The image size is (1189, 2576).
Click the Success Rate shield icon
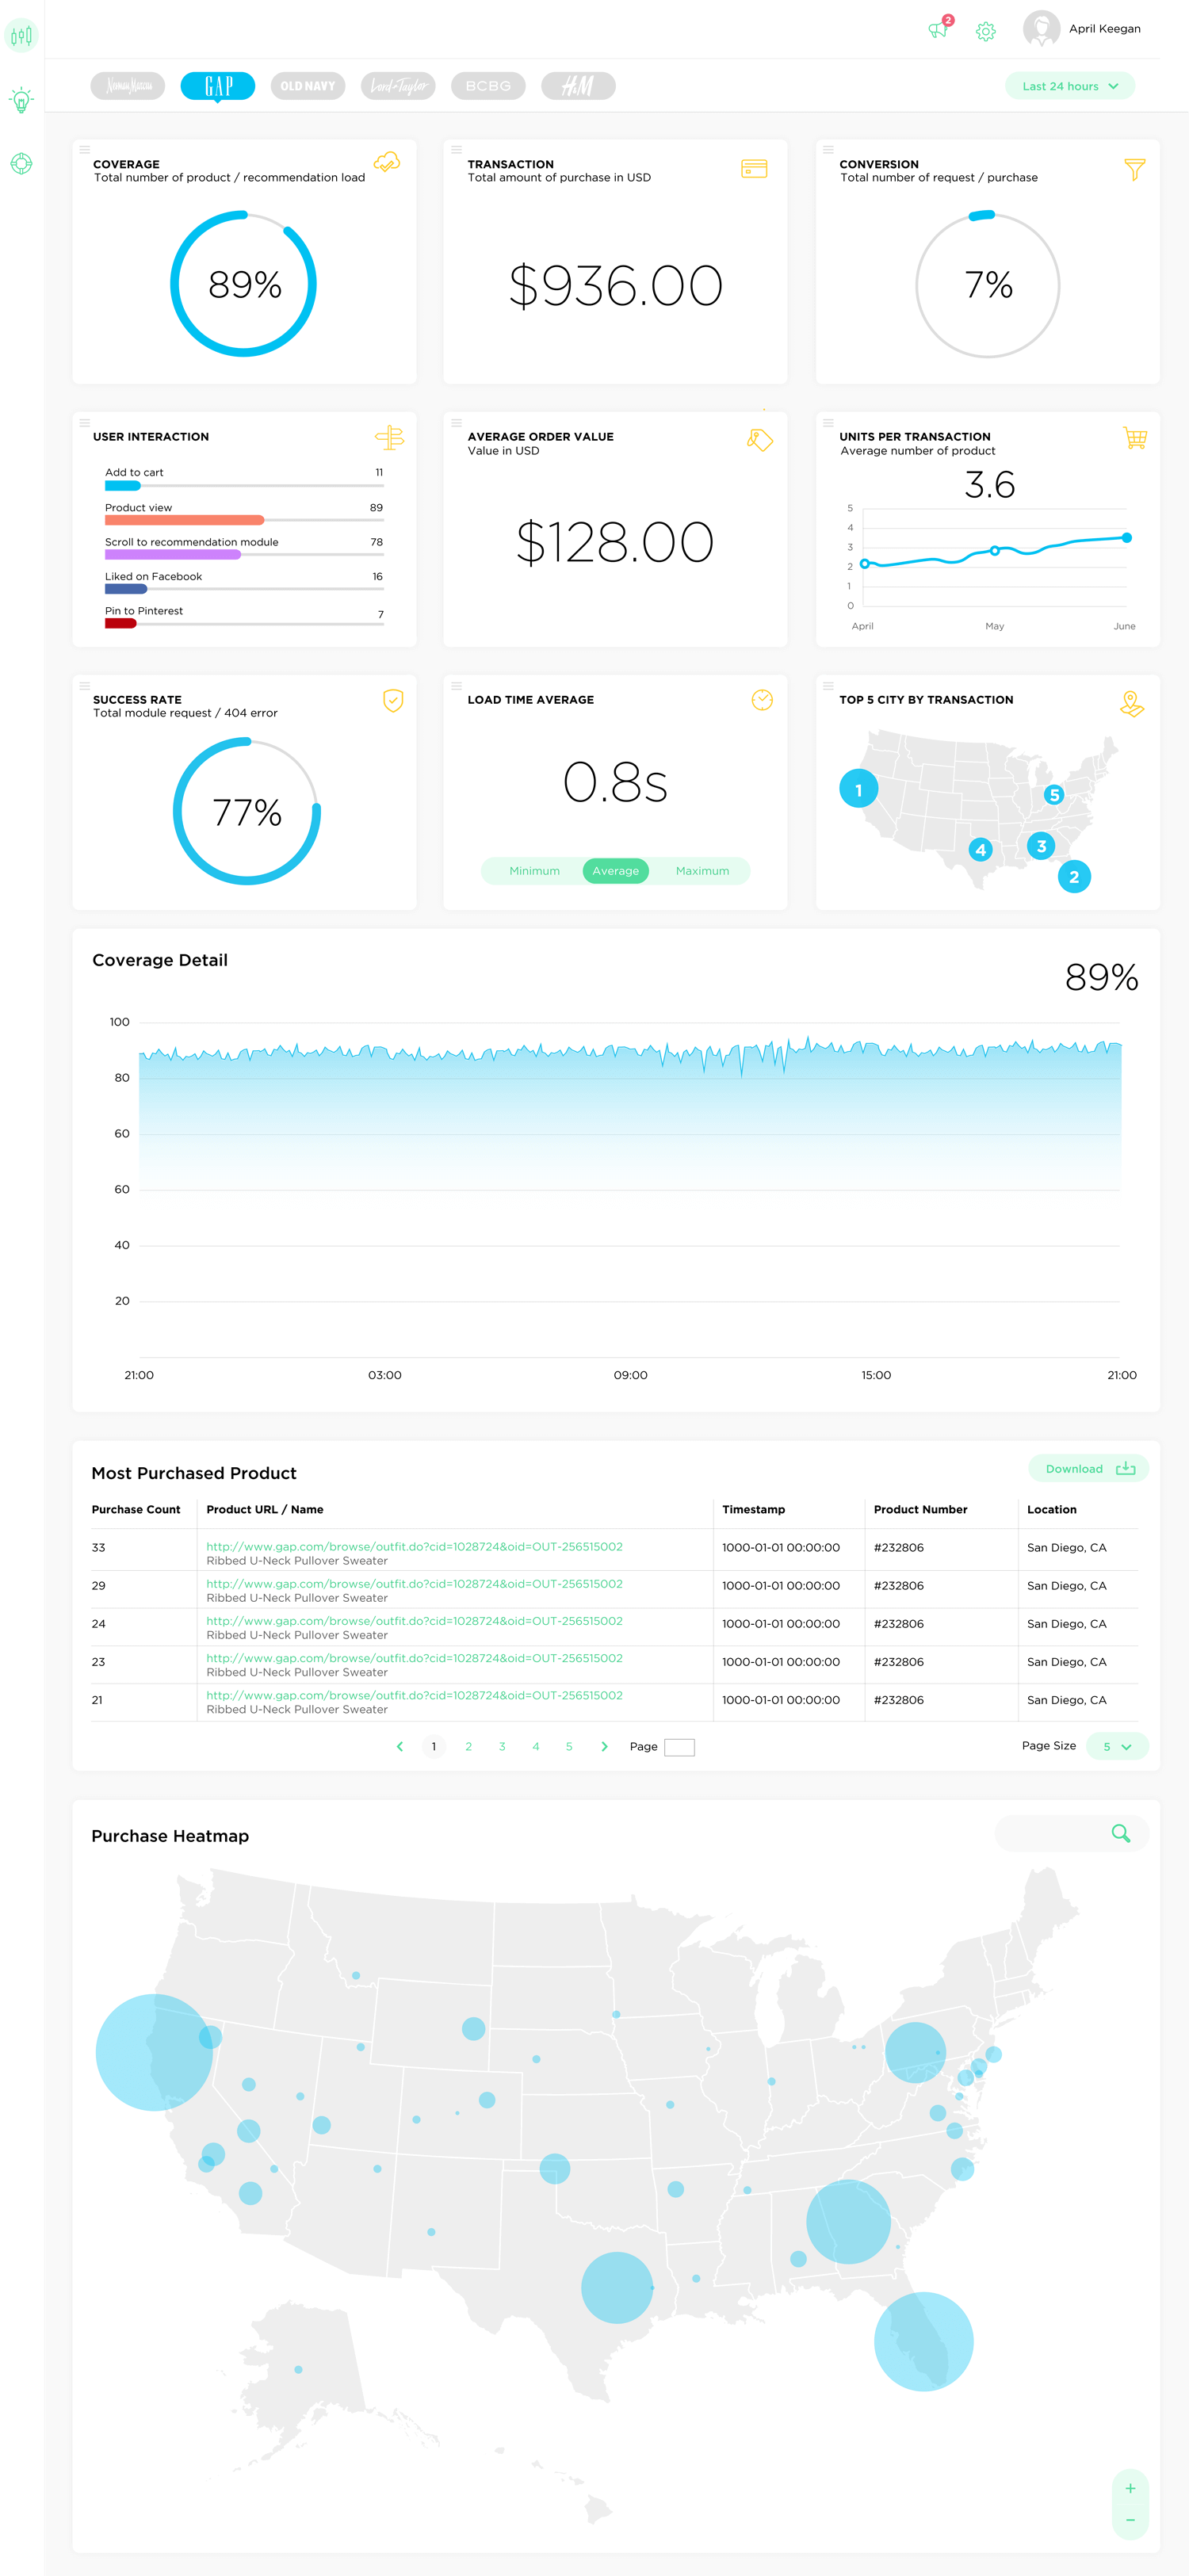tap(393, 700)
